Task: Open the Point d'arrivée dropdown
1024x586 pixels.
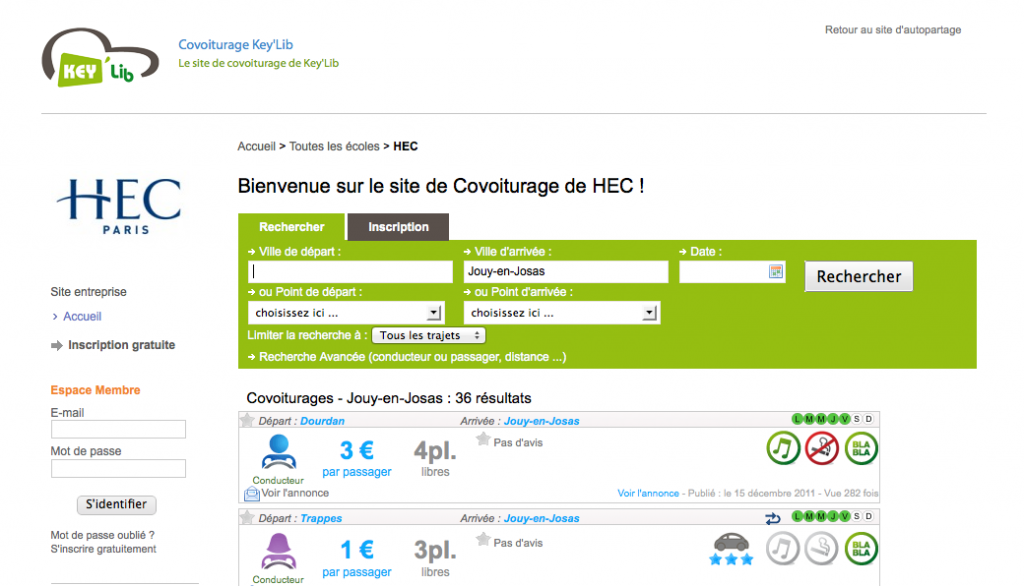Action: 562,313
